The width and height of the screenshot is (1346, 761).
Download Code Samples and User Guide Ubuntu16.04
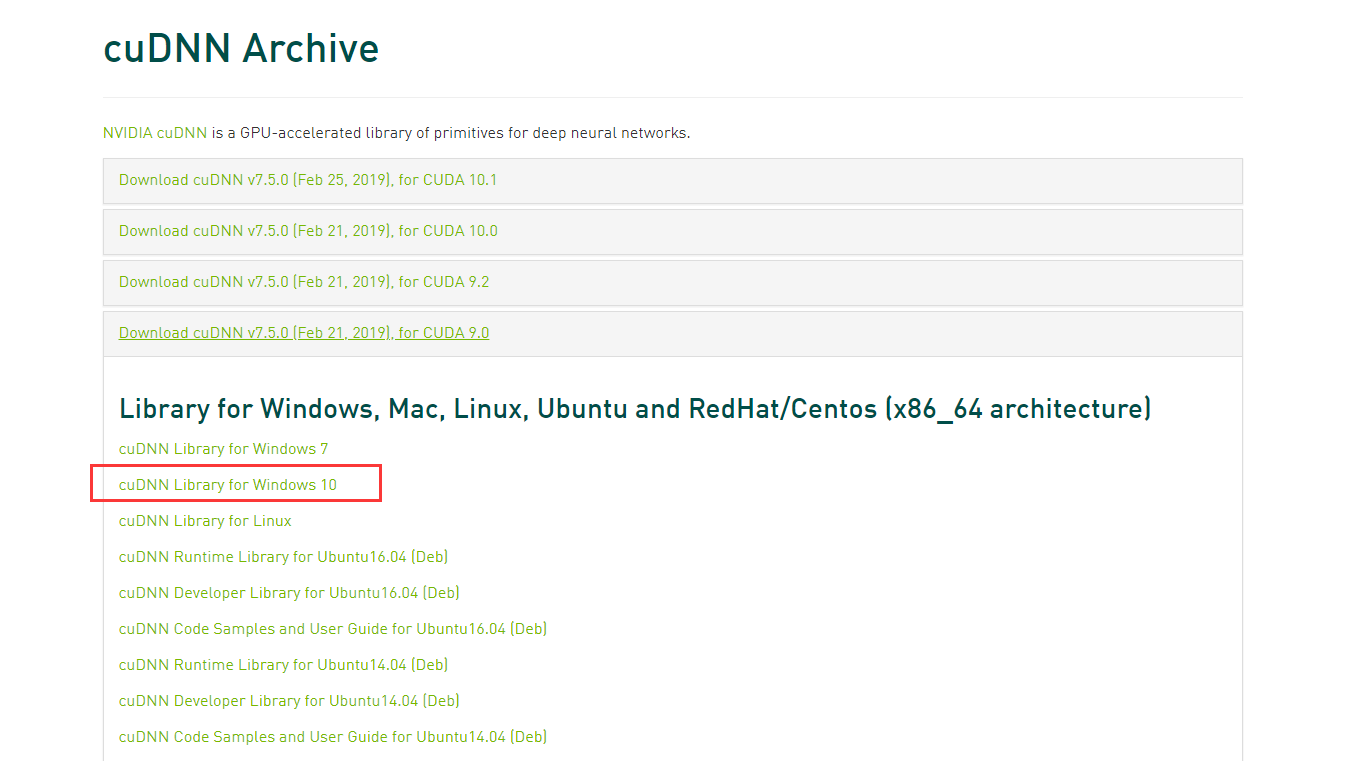(x=333, y=629)
